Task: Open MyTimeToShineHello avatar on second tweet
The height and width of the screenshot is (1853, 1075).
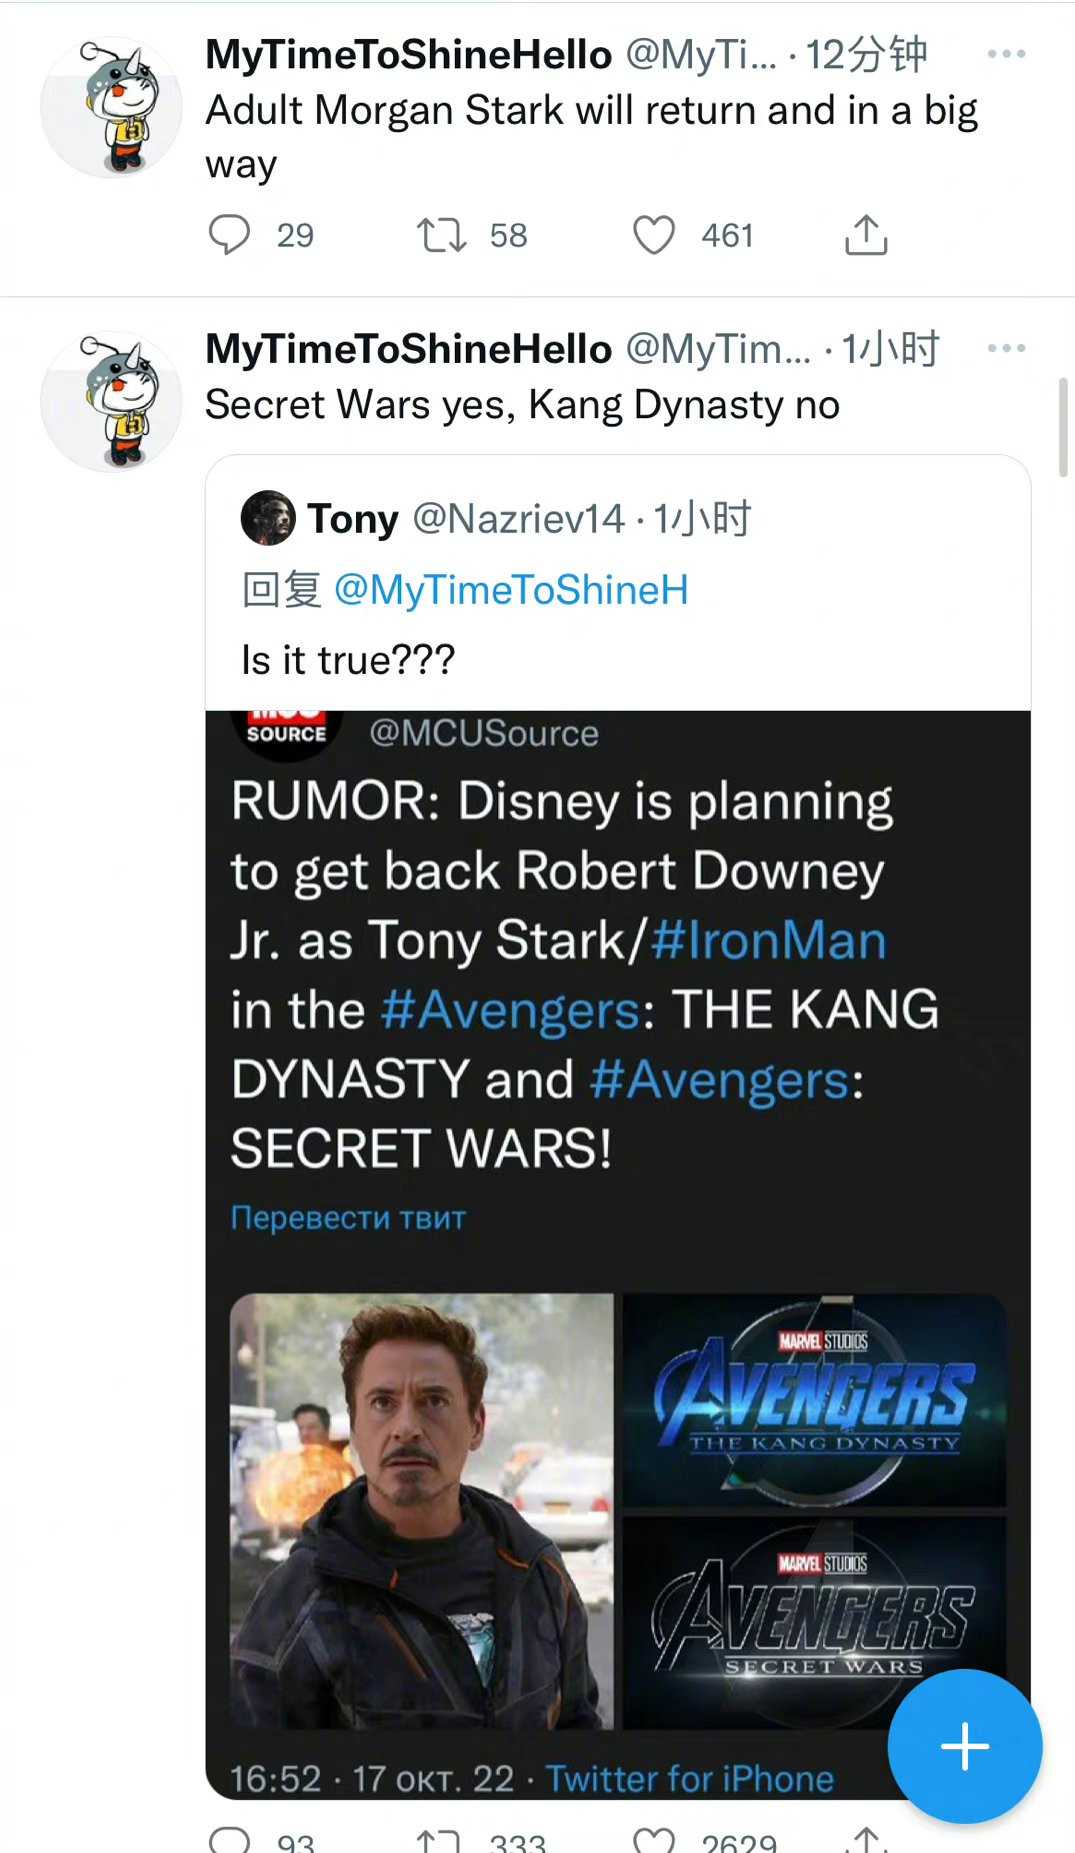Action: pos(111,402)
